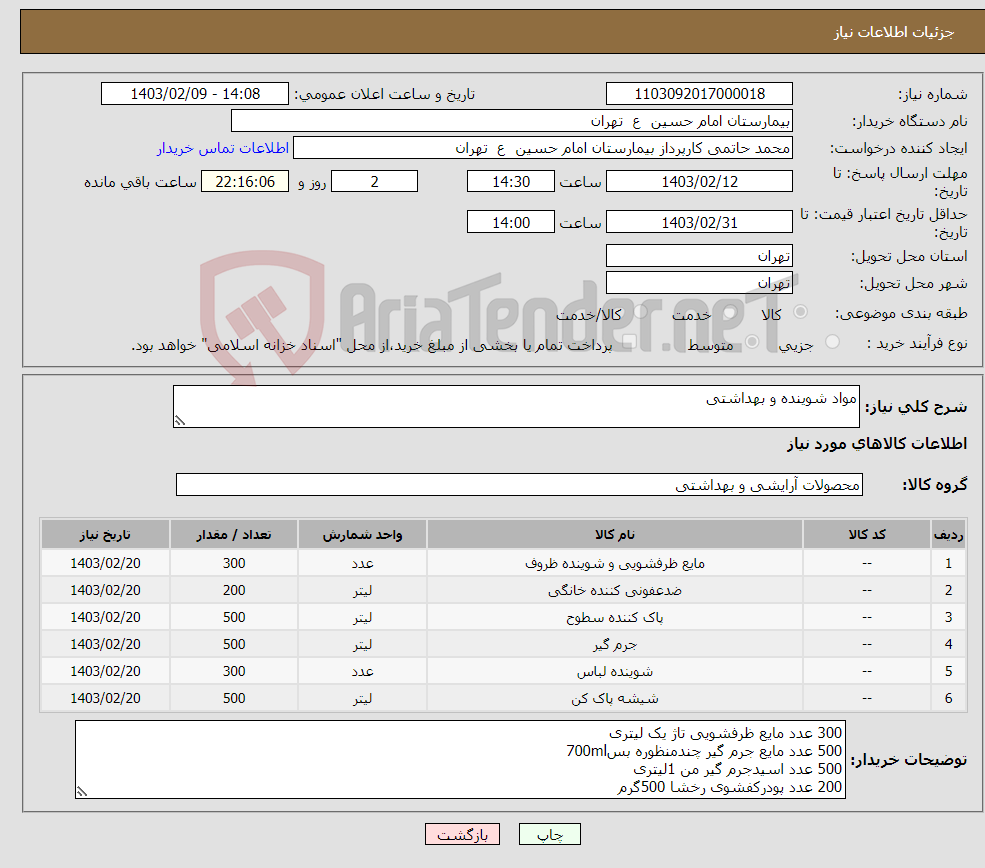Select the متوسط purchase type radio
The image size is (985, 868).
tap(752, 342)
